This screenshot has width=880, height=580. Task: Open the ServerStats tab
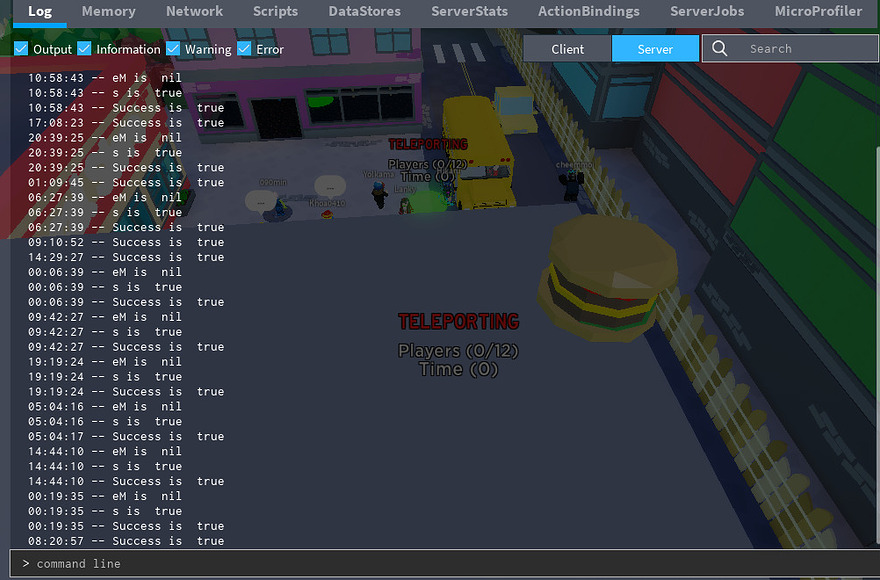coord(469,11)
